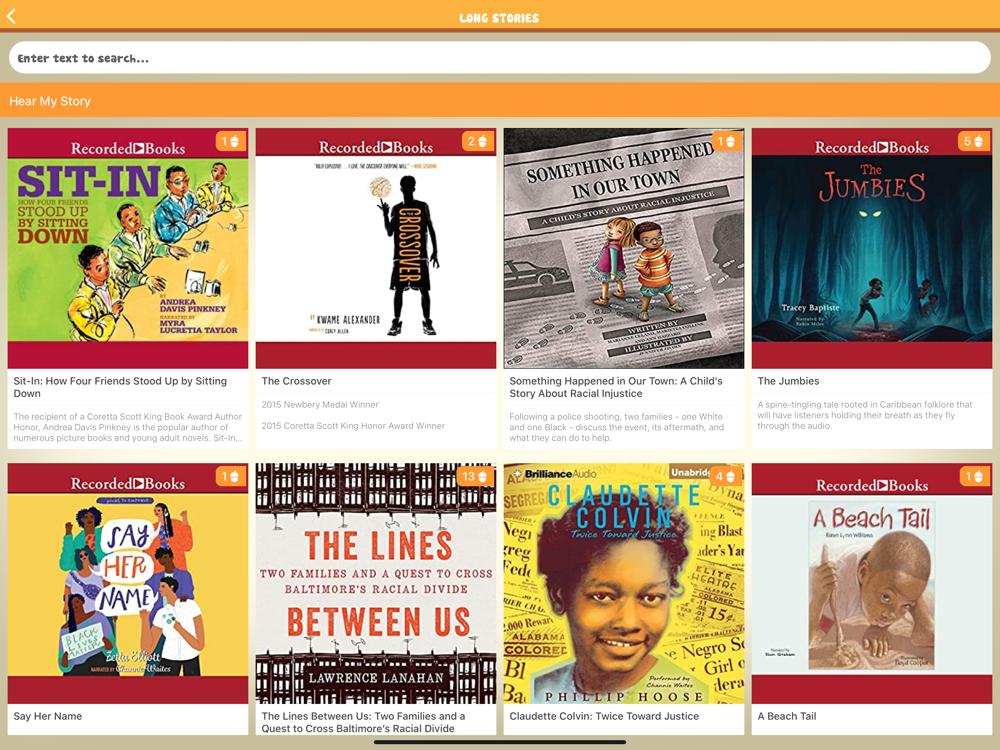Image resolution: width=1000 pixels, height=750 pixels.
Task: Go back using the arrow icon
Action: pos(11,17)
